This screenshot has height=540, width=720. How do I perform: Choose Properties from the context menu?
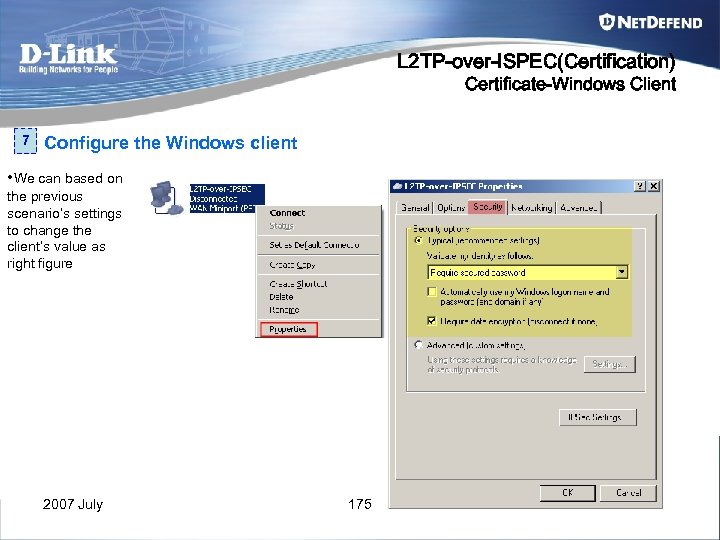click(x=288, y=329)
